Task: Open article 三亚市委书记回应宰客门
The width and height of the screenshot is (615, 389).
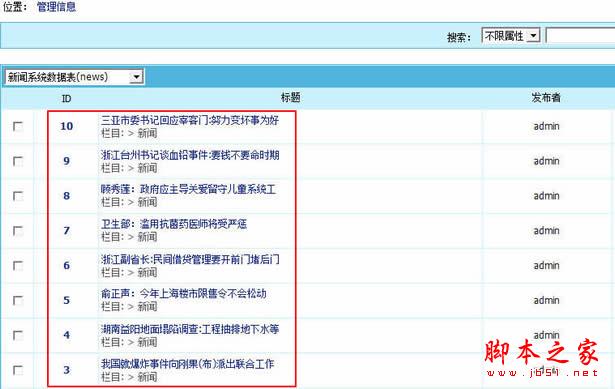Action: 190,120
